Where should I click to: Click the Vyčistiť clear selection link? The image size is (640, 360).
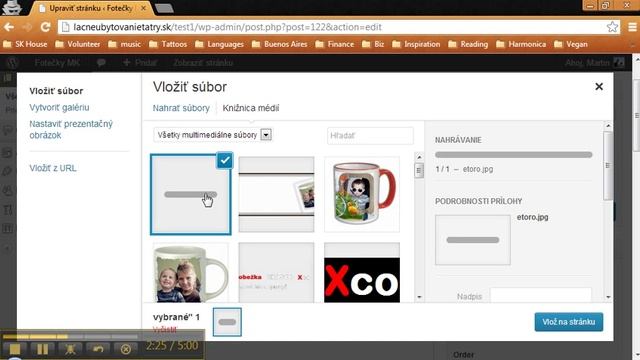click(x=165, y=329)
